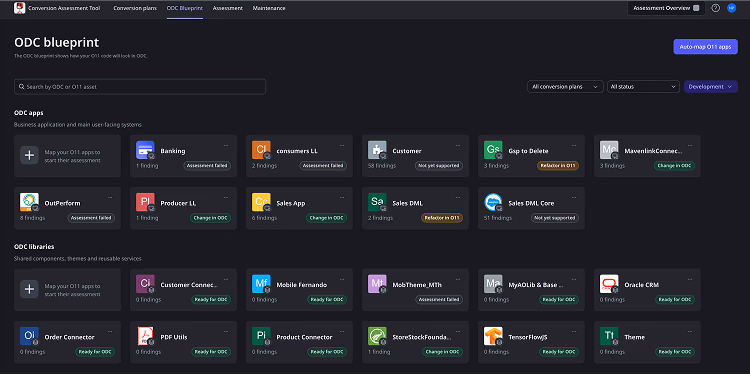Open options menu on Producer LL card
The image size is (750, 375).
click(226, 197)
